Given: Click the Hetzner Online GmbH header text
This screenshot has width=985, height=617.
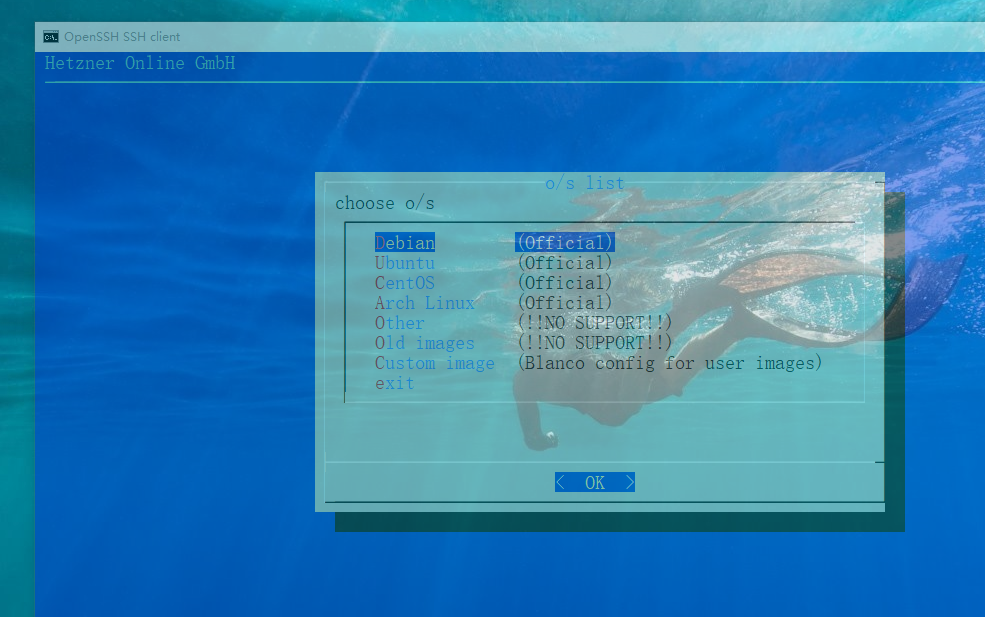Looking at the screenshot, I should pyautogui.click(x=140, y=63).
